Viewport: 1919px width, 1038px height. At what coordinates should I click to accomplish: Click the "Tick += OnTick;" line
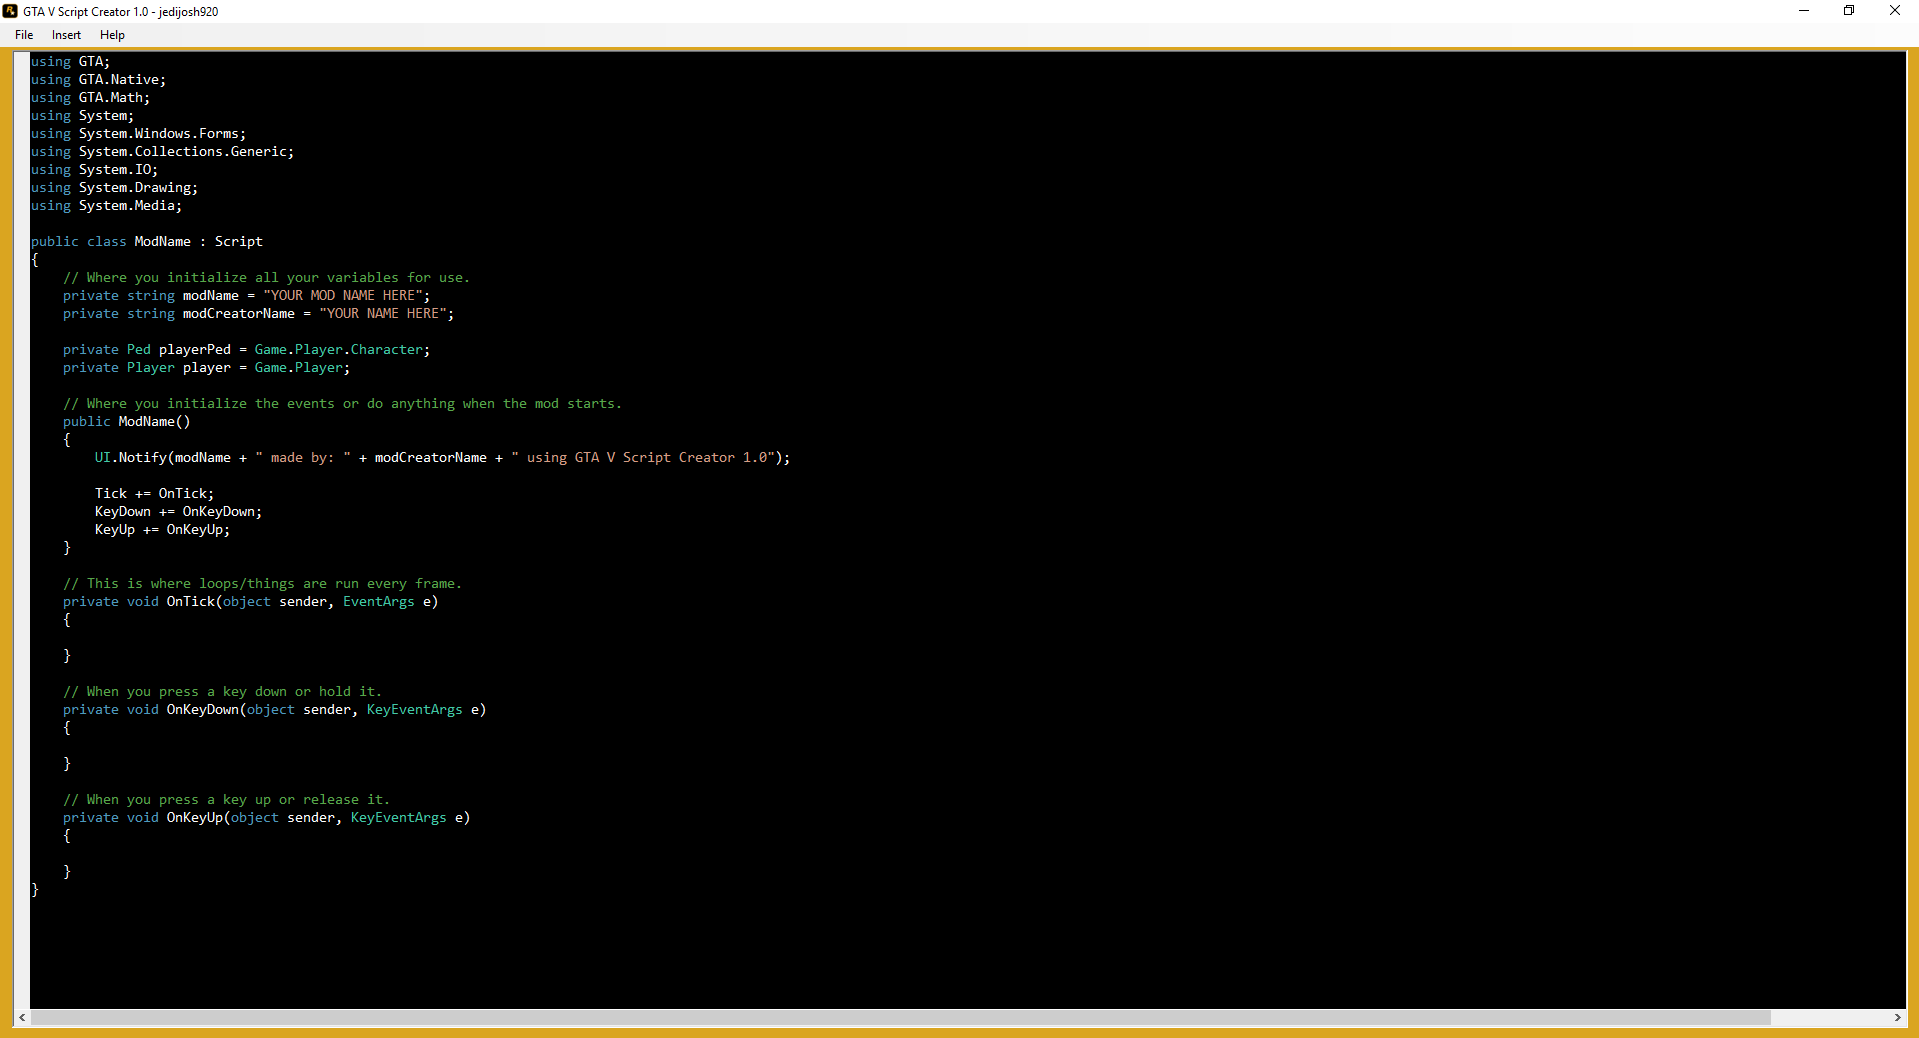154,494
